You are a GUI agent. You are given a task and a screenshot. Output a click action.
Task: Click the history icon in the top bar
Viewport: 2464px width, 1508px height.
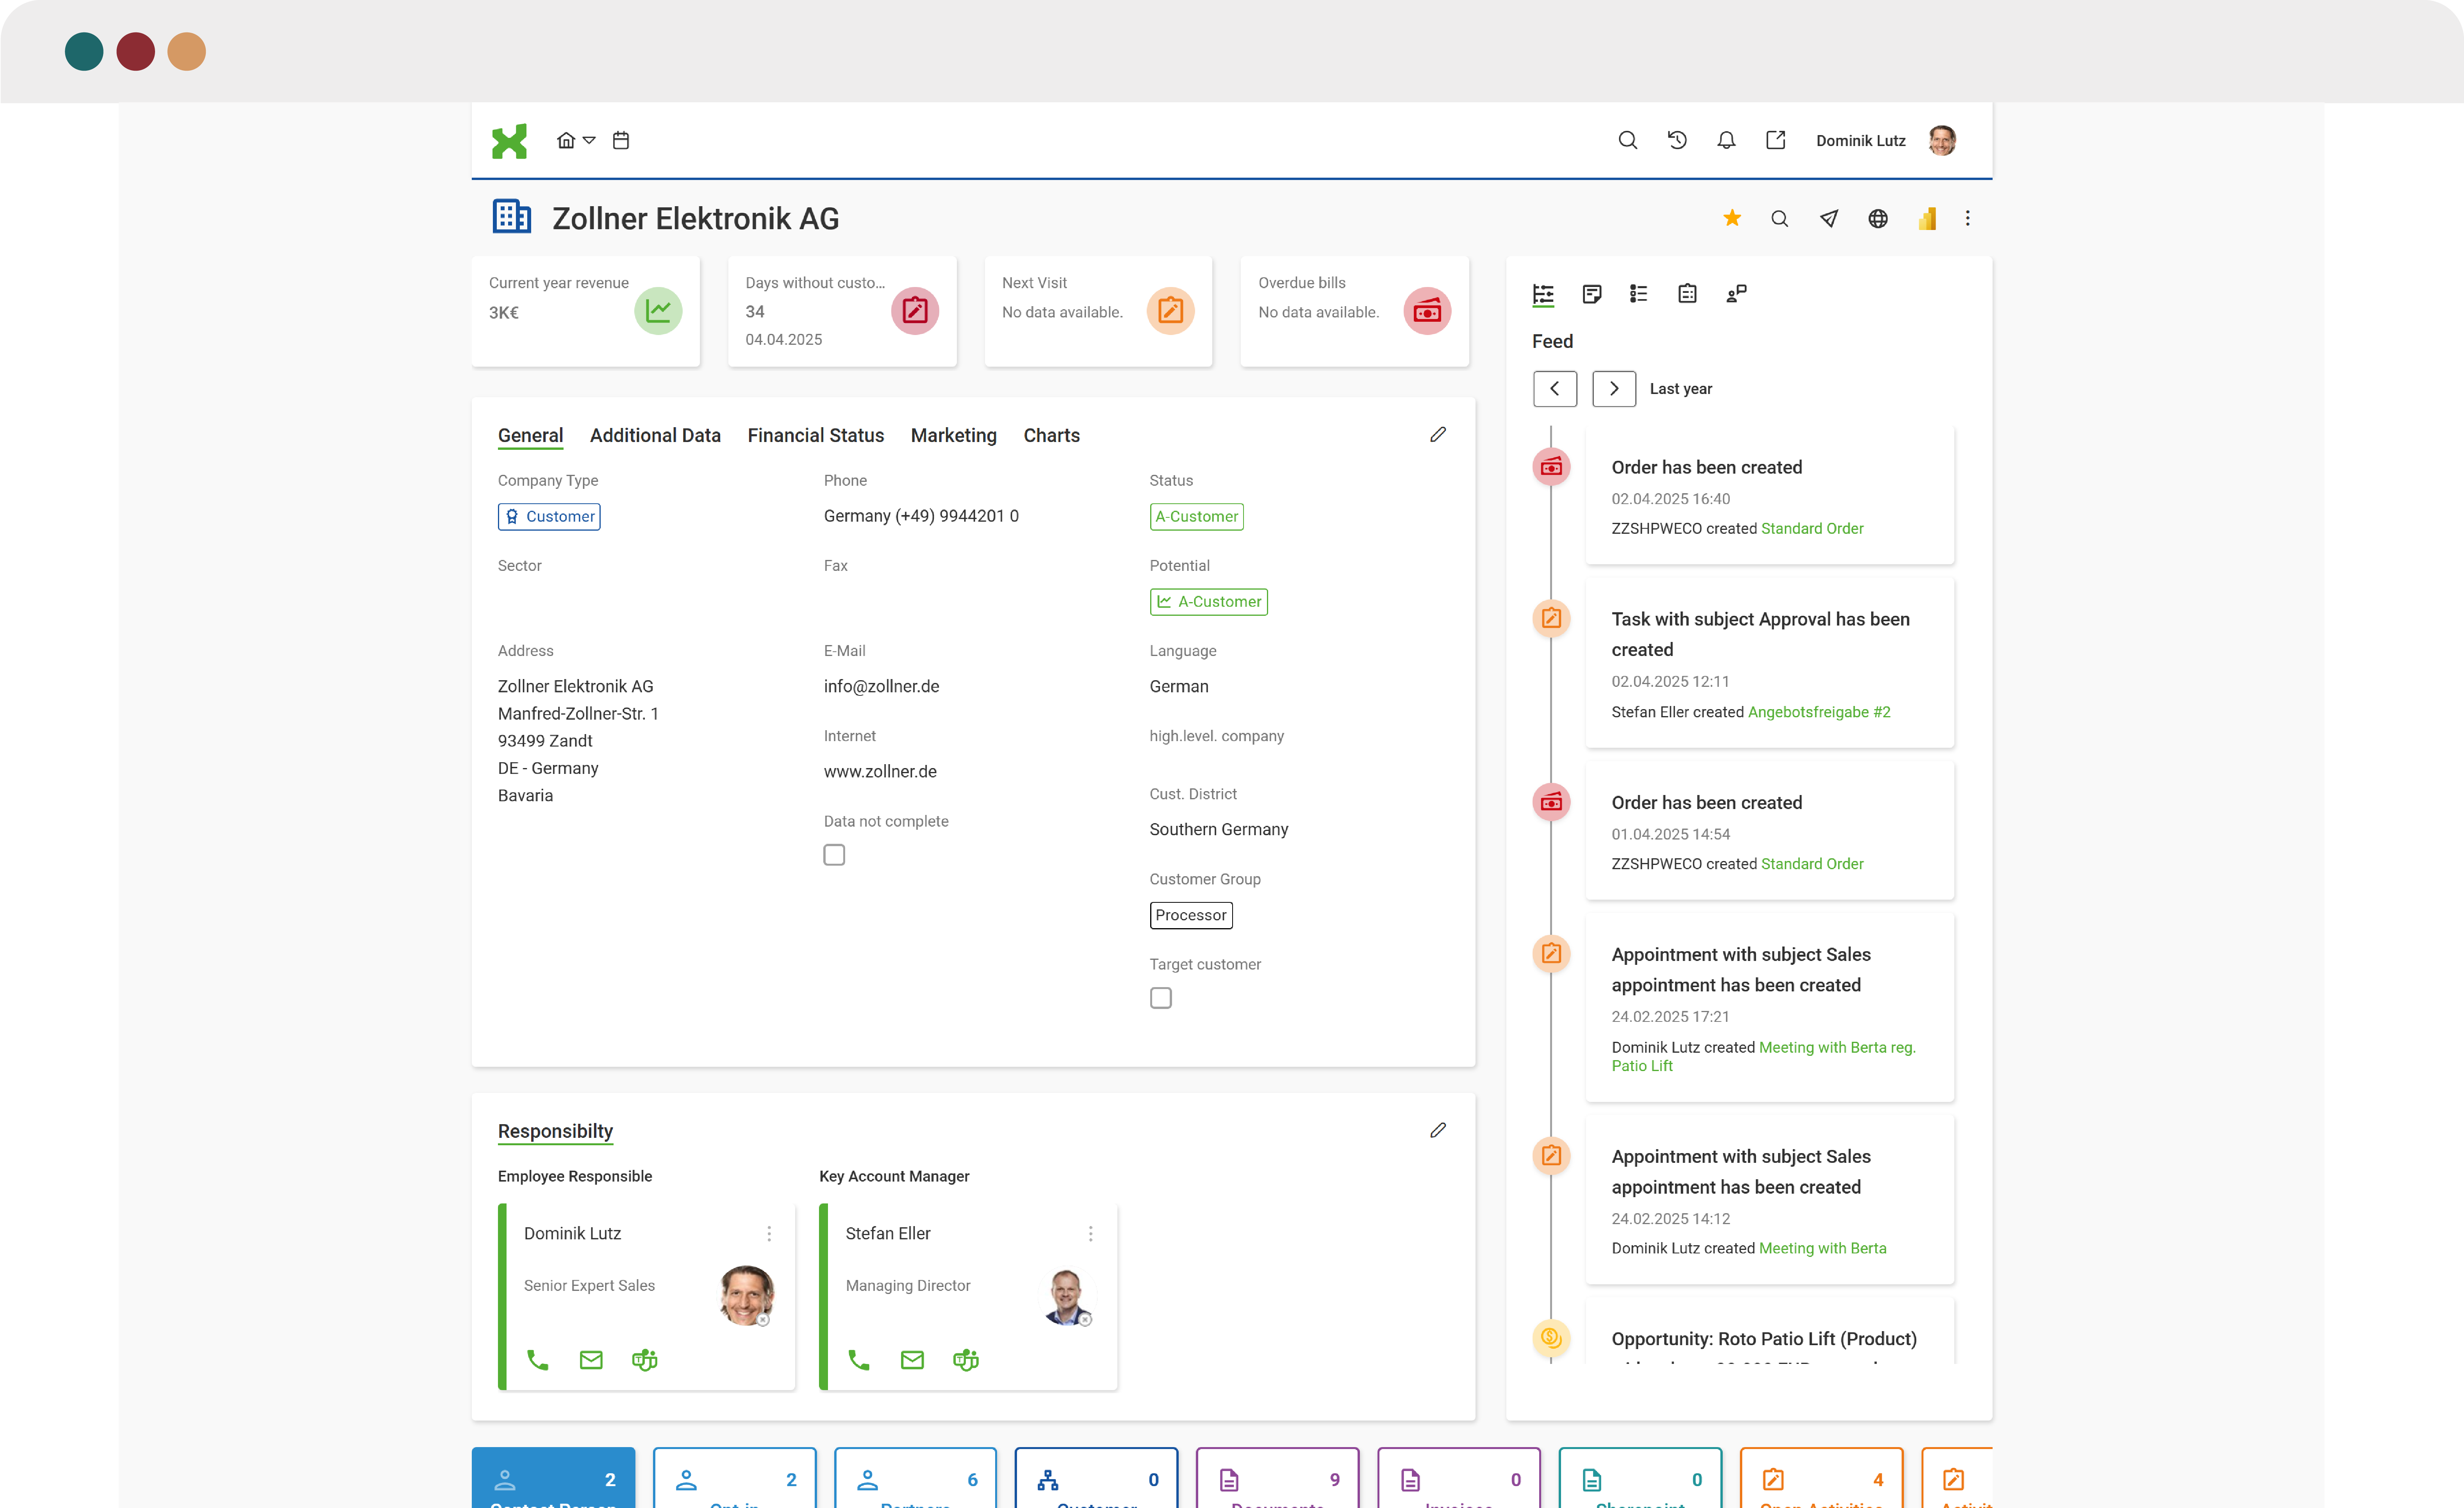(x=1677, y=140)
